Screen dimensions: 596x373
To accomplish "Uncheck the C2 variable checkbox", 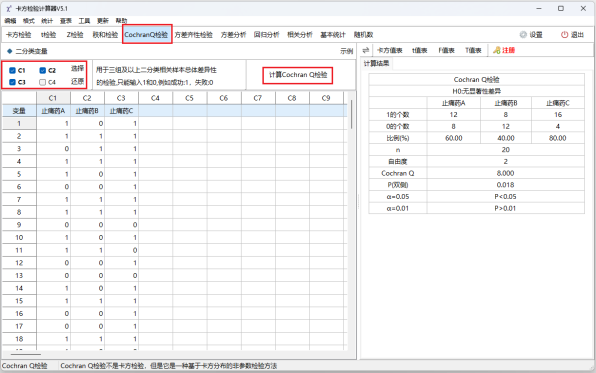I will tap(43, 70).
